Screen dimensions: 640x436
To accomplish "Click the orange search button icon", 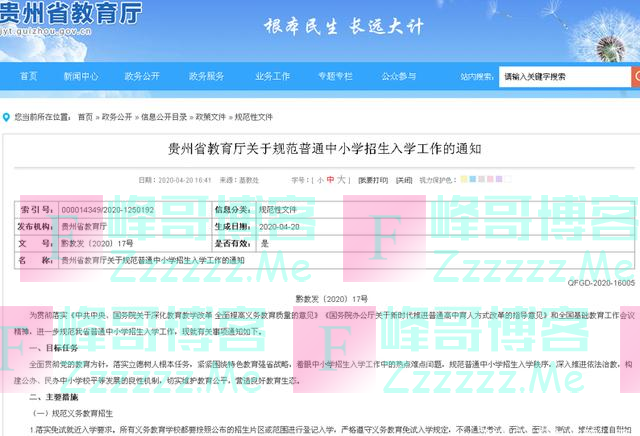I will coord(635,76).
